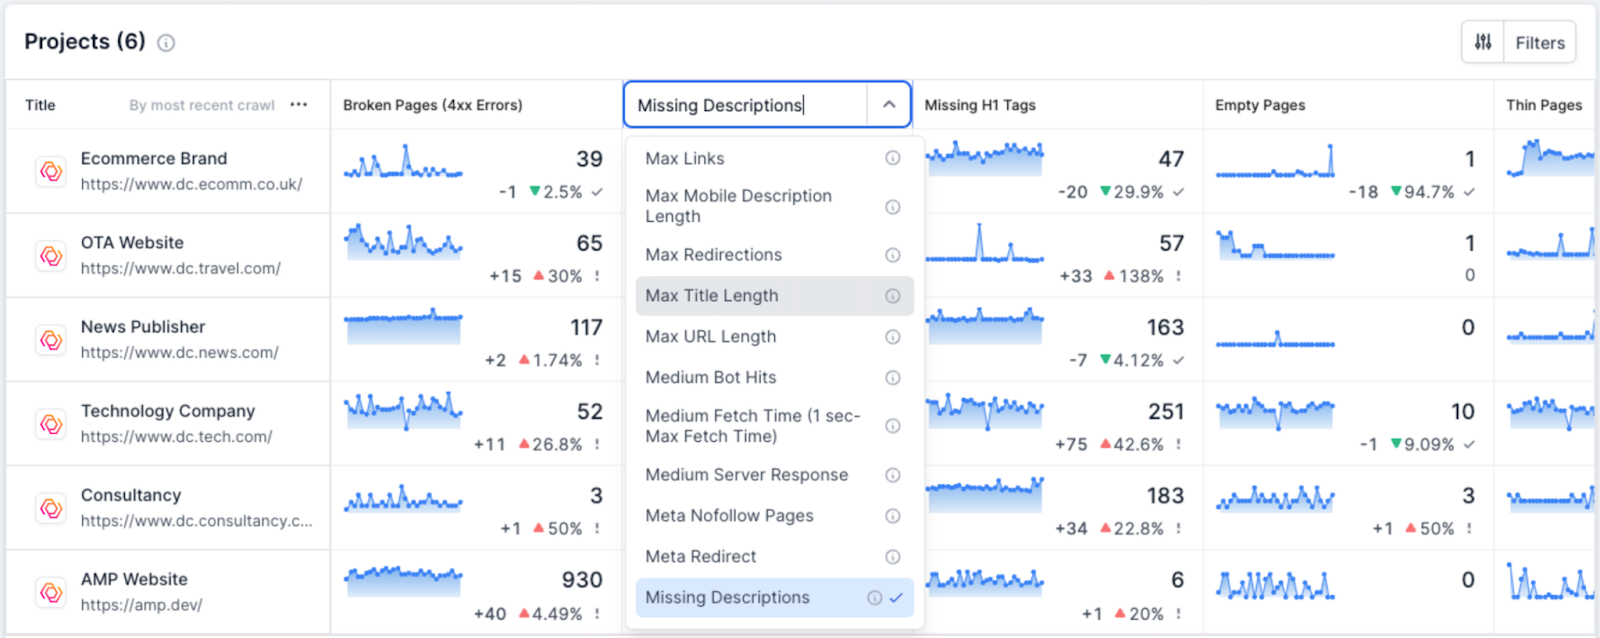Click the info icon beside Projects (6)

click(x=167, y=43)
